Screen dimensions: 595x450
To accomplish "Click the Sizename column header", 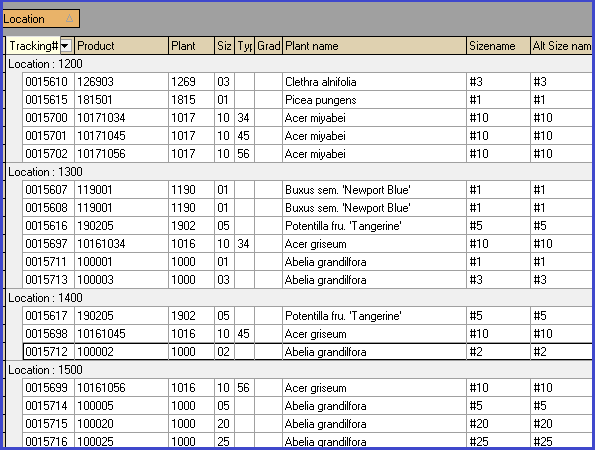I will coord(498,46).
